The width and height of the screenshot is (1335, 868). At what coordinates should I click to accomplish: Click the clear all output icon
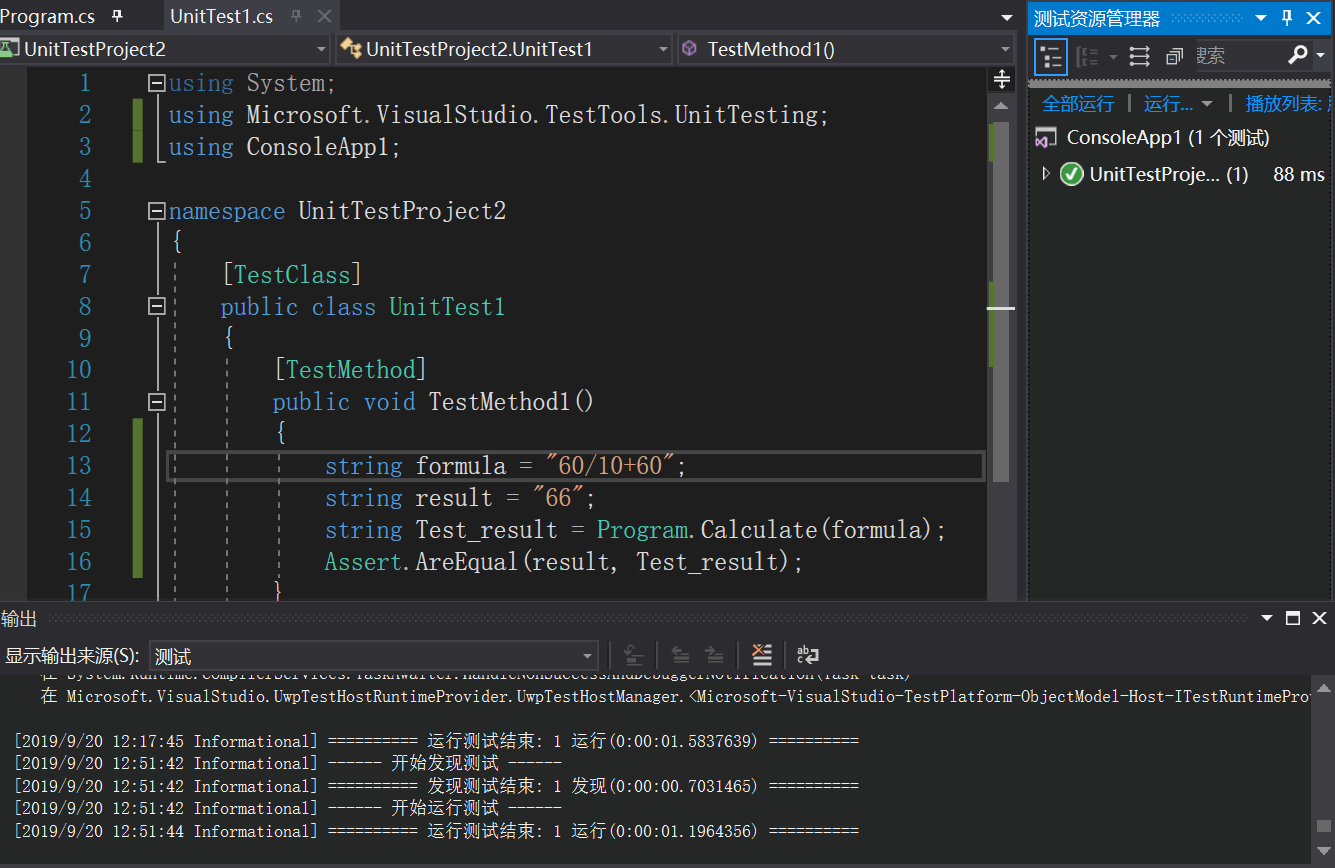point(762,655)
